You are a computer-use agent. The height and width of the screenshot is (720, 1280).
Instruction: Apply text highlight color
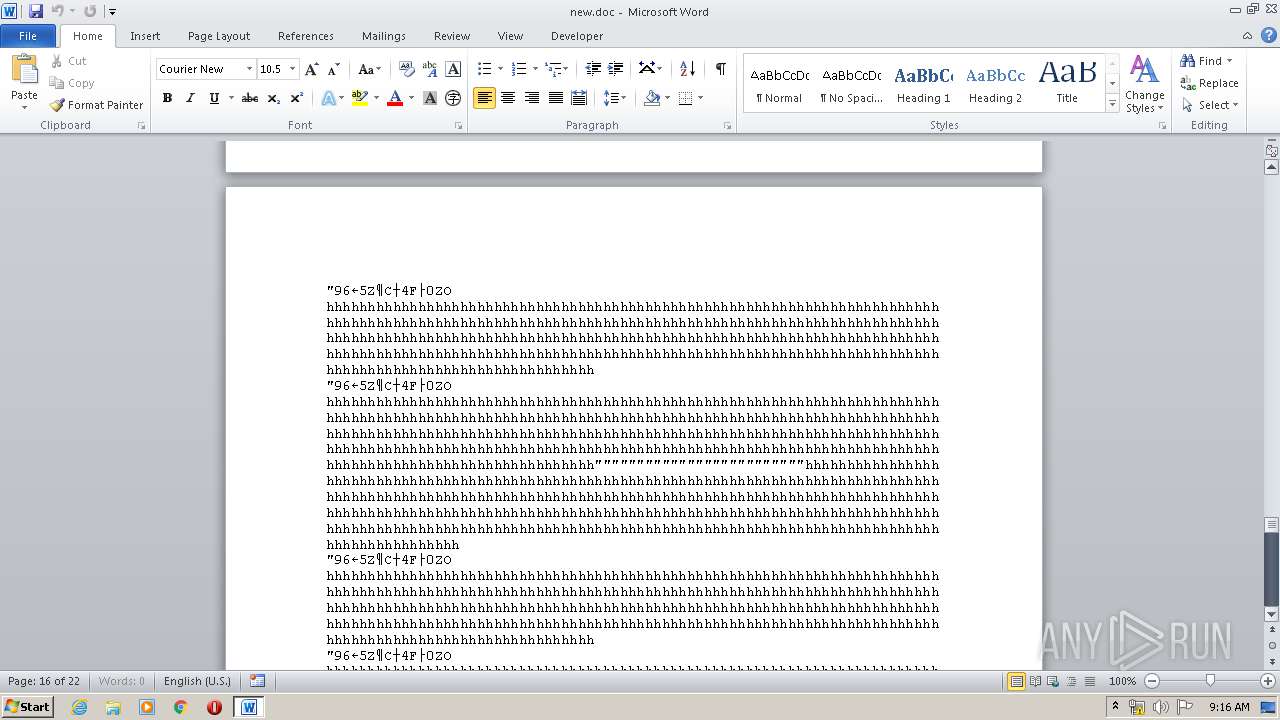coord(360,98)
